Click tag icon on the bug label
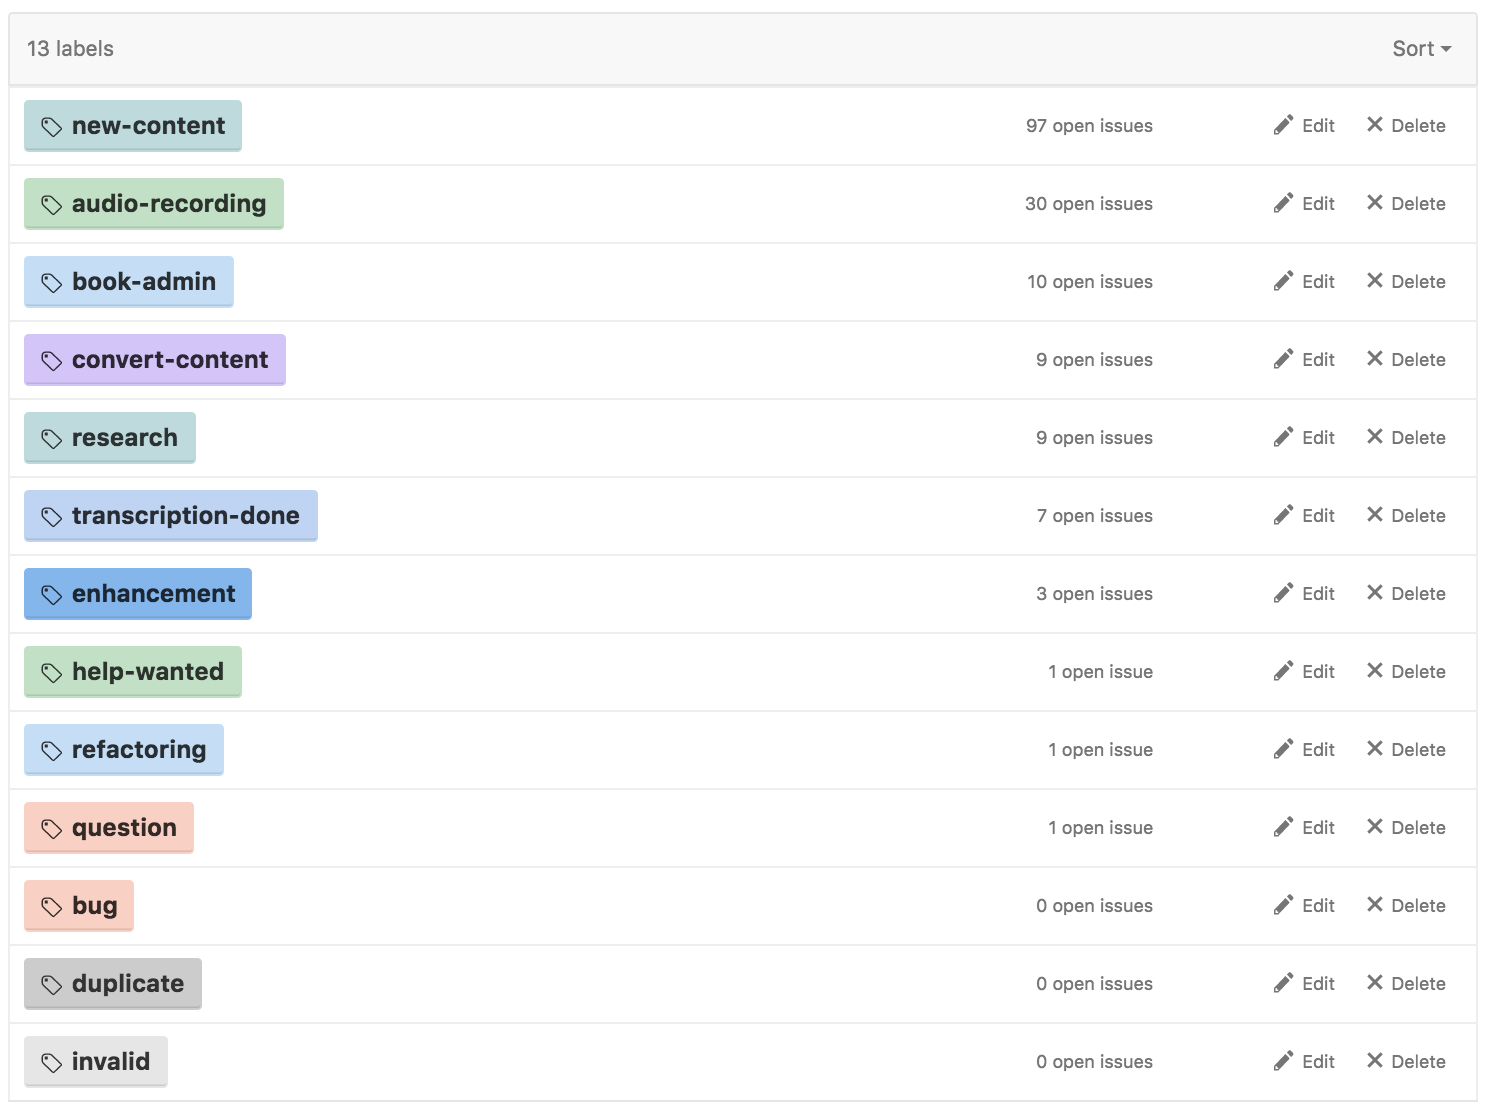 click(x=51, y=906)
